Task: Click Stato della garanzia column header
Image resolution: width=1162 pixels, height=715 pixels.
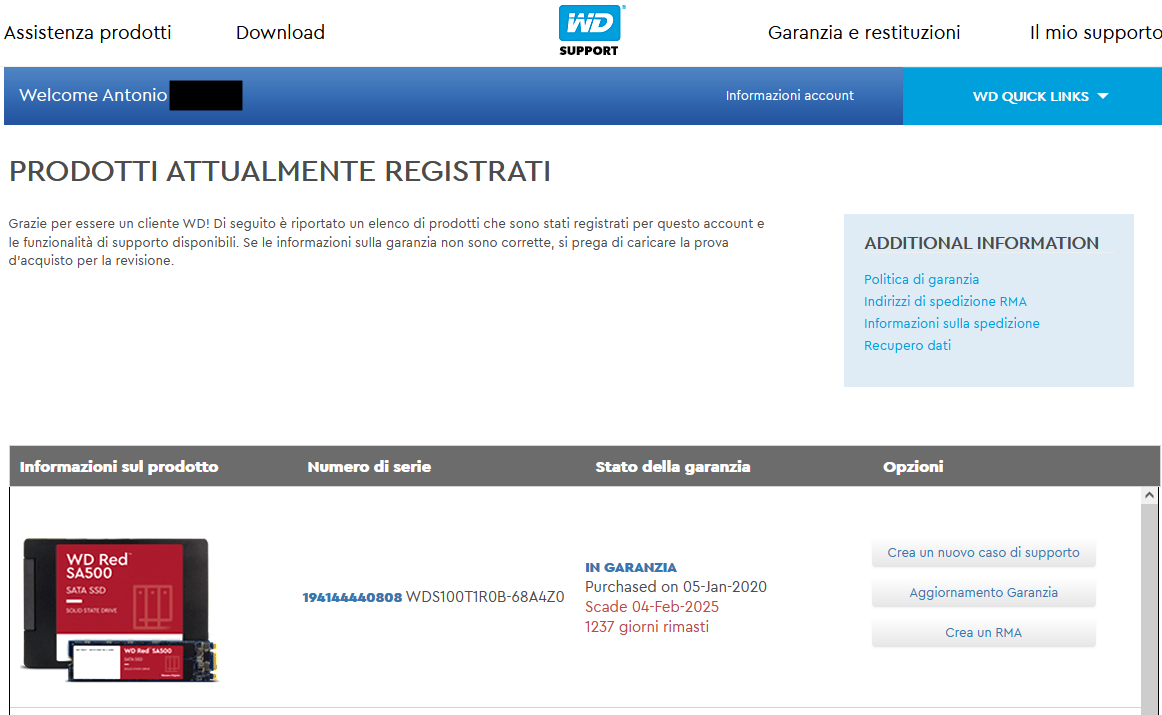Action: 673,467
